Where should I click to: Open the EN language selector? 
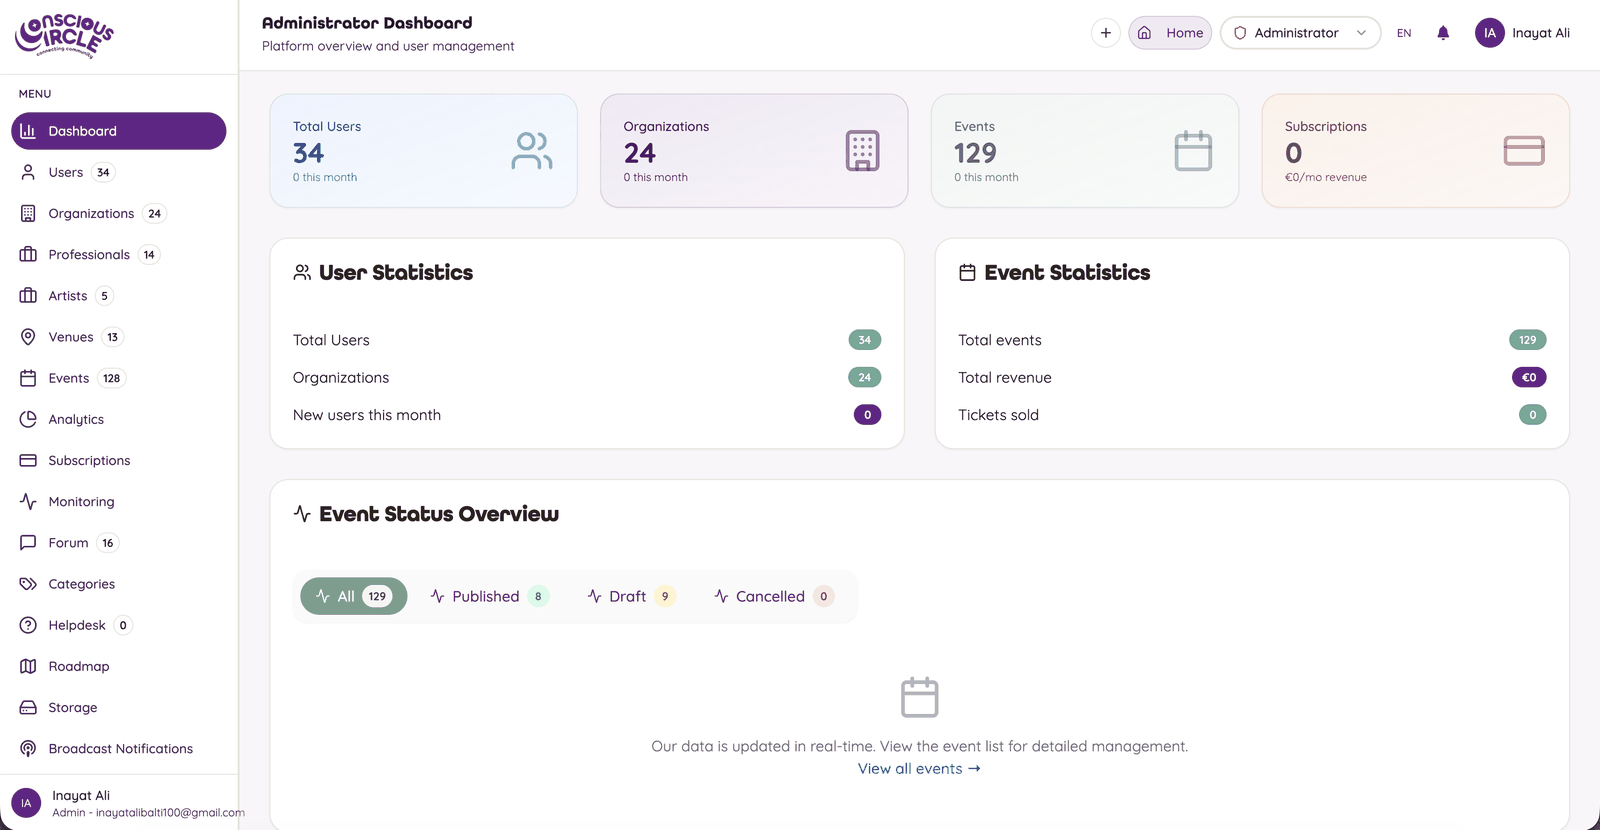(x=1404, y=33)
